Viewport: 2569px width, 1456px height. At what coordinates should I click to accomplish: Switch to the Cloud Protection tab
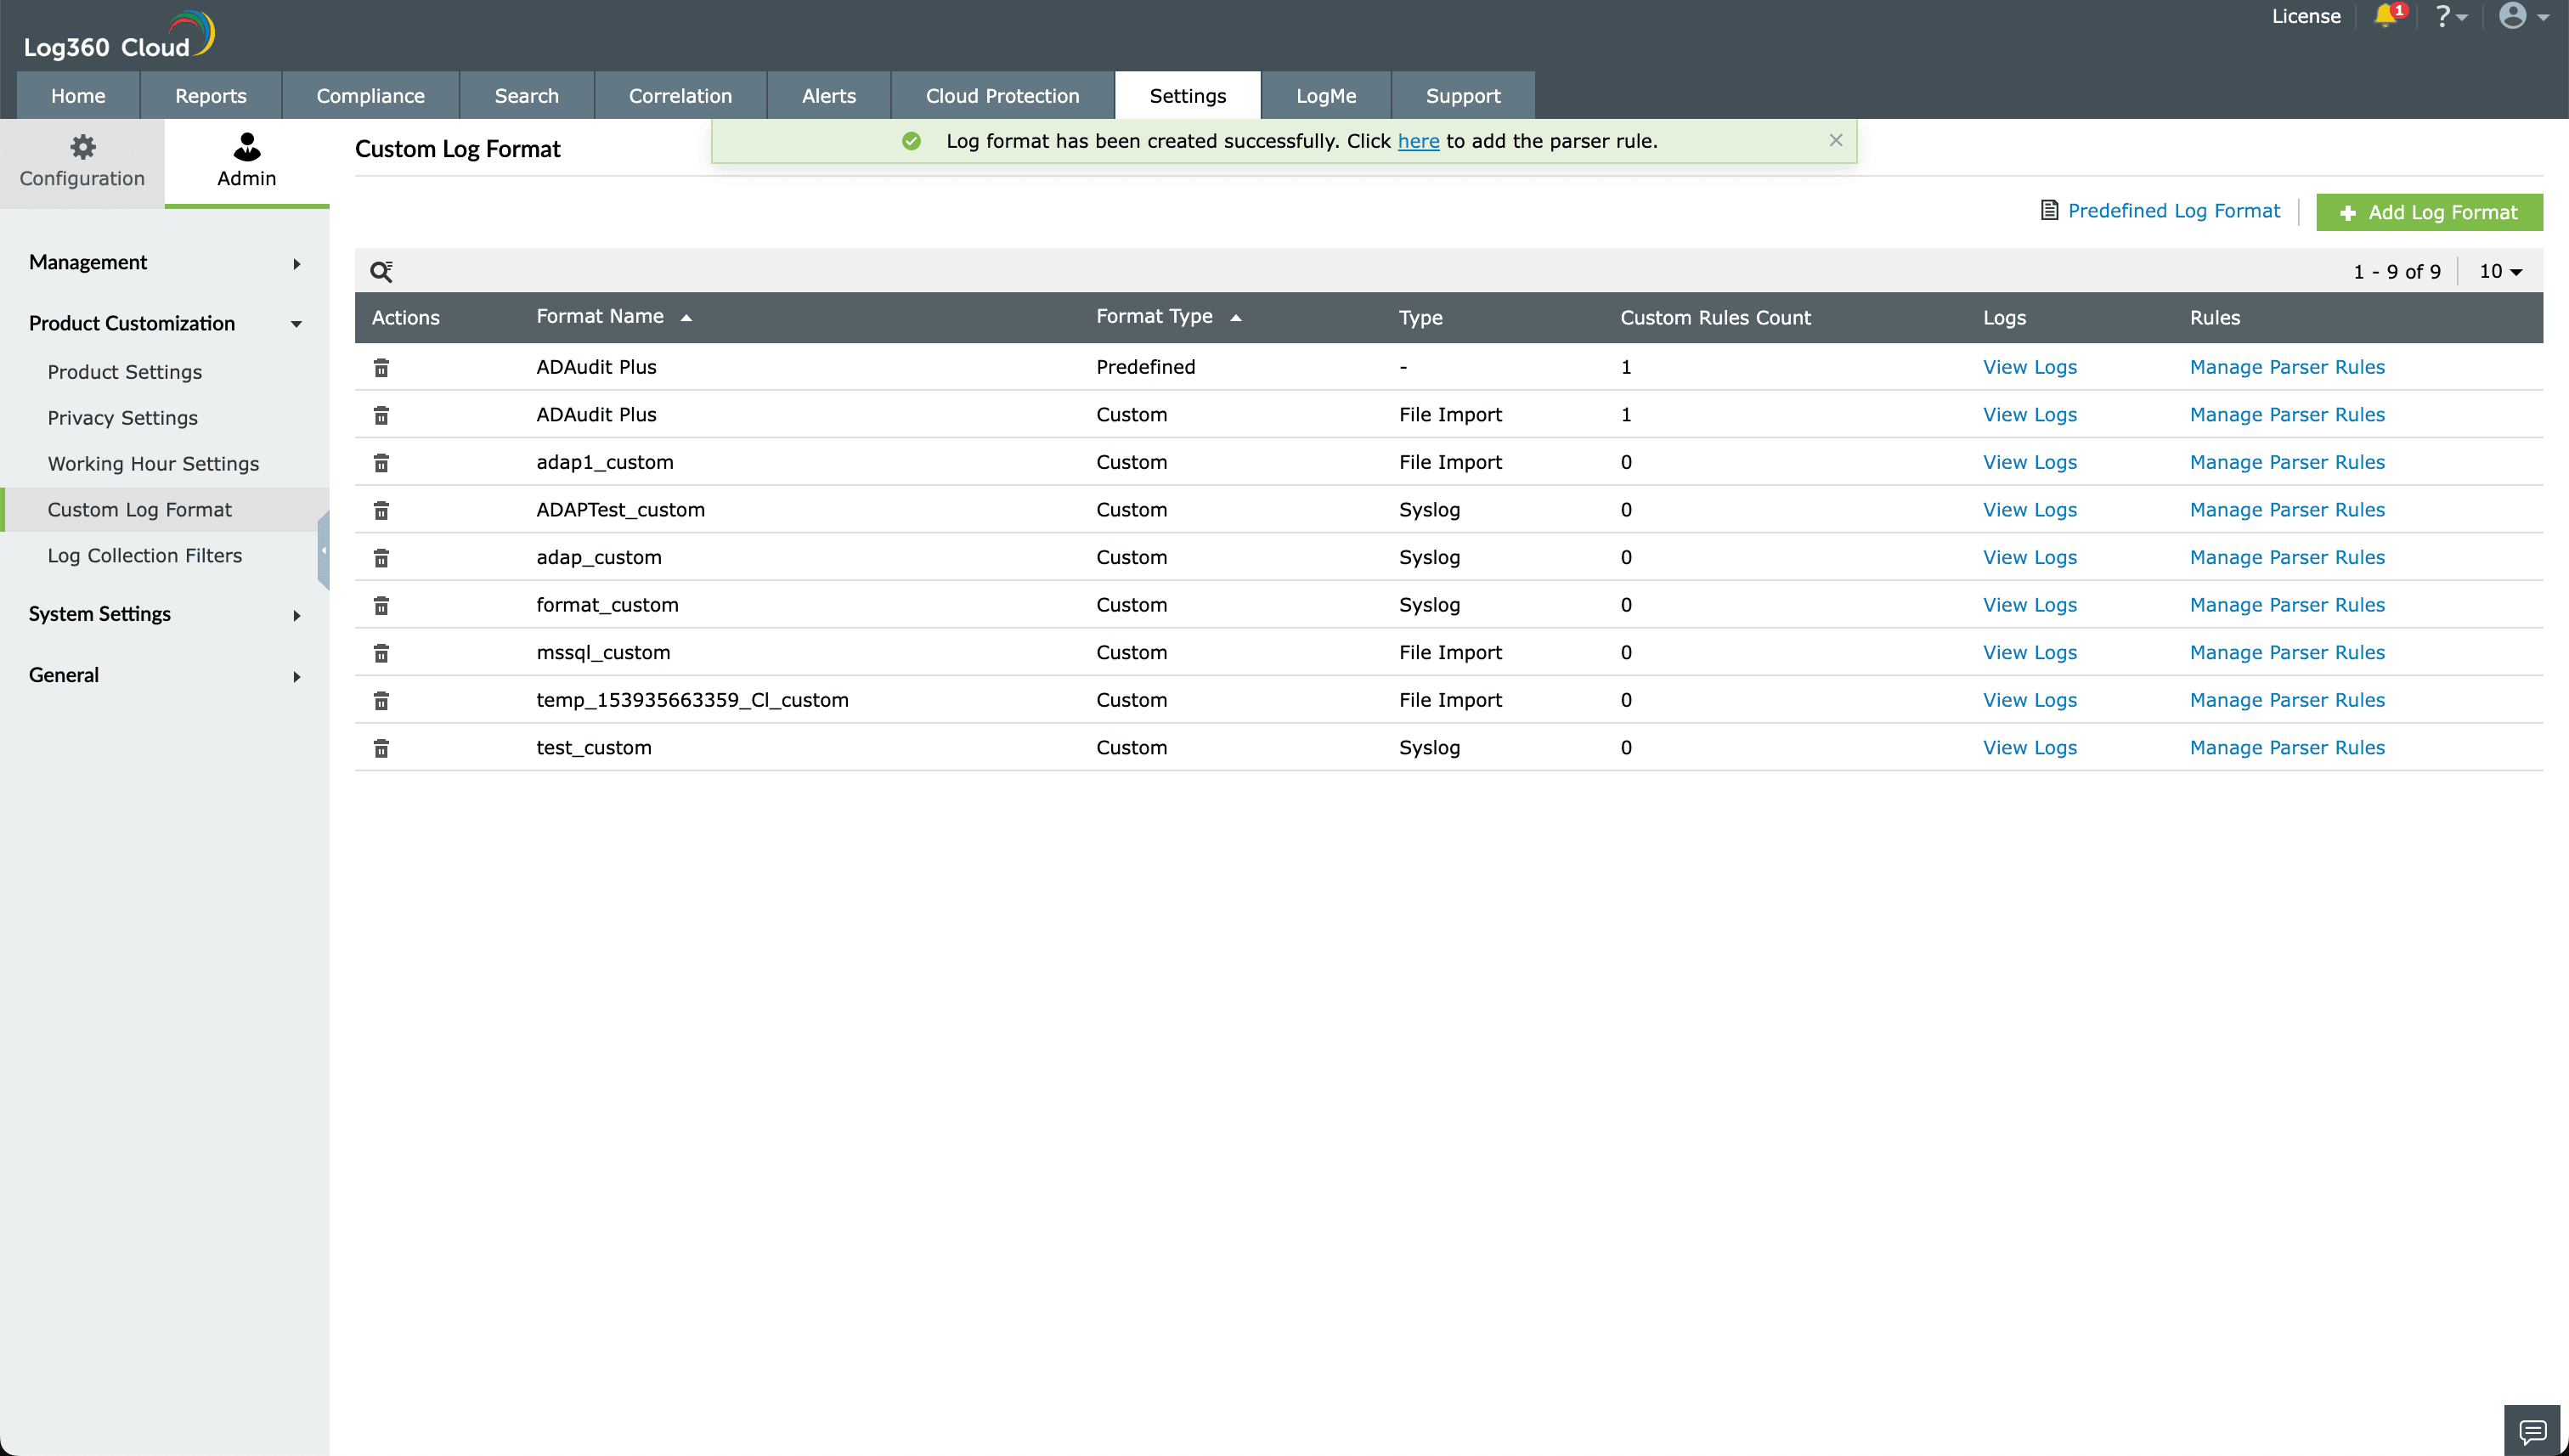1002,95
